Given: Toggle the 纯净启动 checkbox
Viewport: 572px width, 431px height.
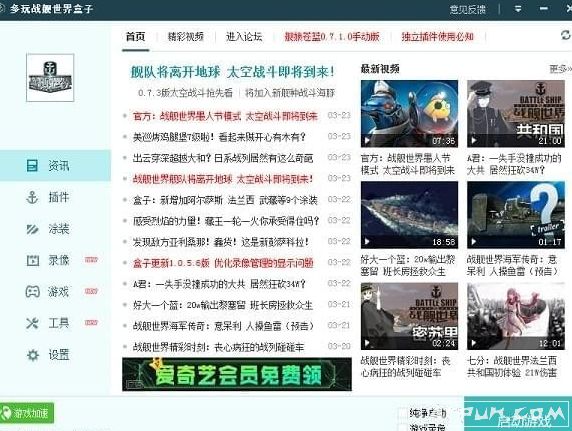Looking at the screenshot, I should coord(402,413).
